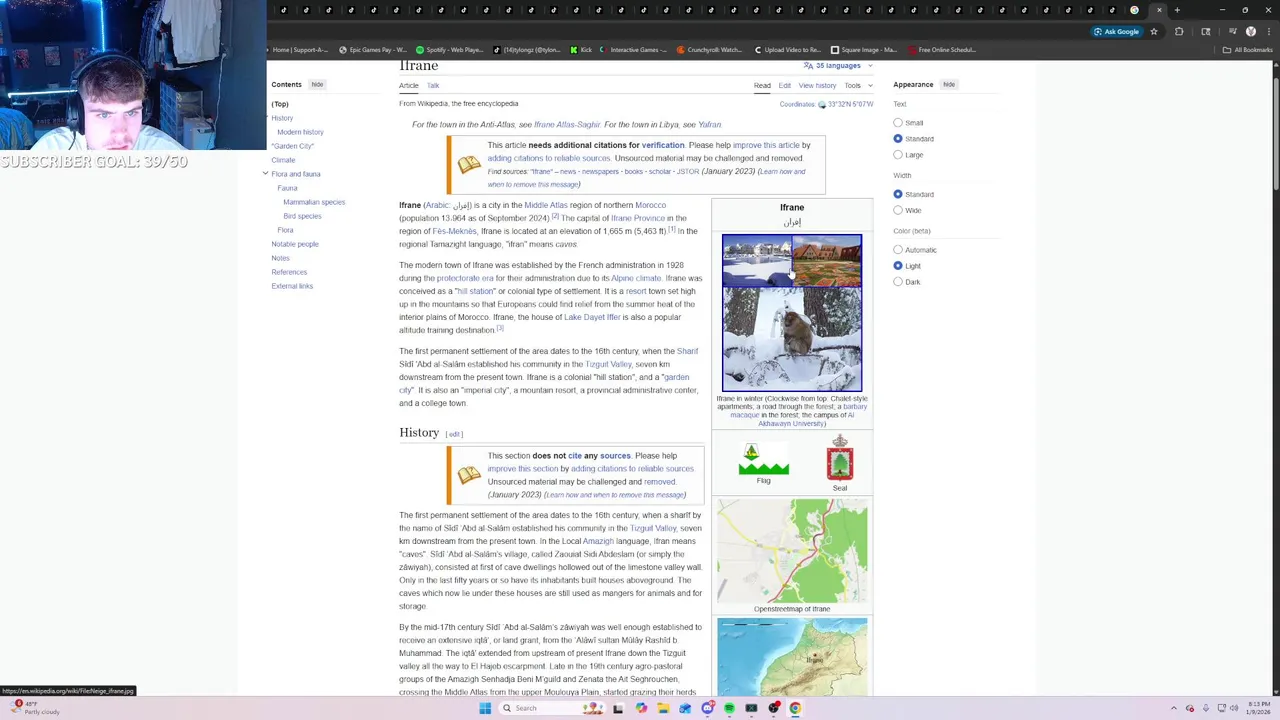
Task: Jump to External links in contents
Action: (292, 286)
